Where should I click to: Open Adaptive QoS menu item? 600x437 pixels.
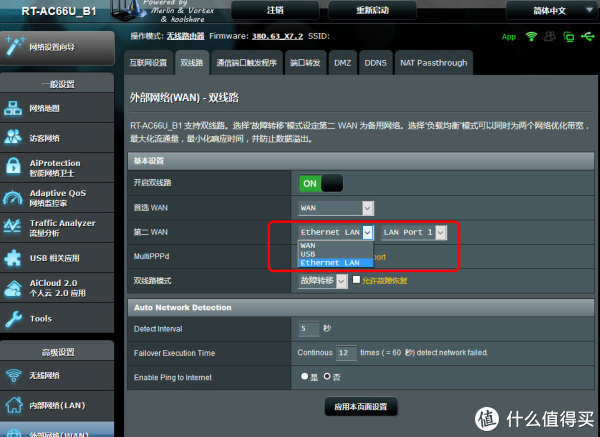click(57, 197)
